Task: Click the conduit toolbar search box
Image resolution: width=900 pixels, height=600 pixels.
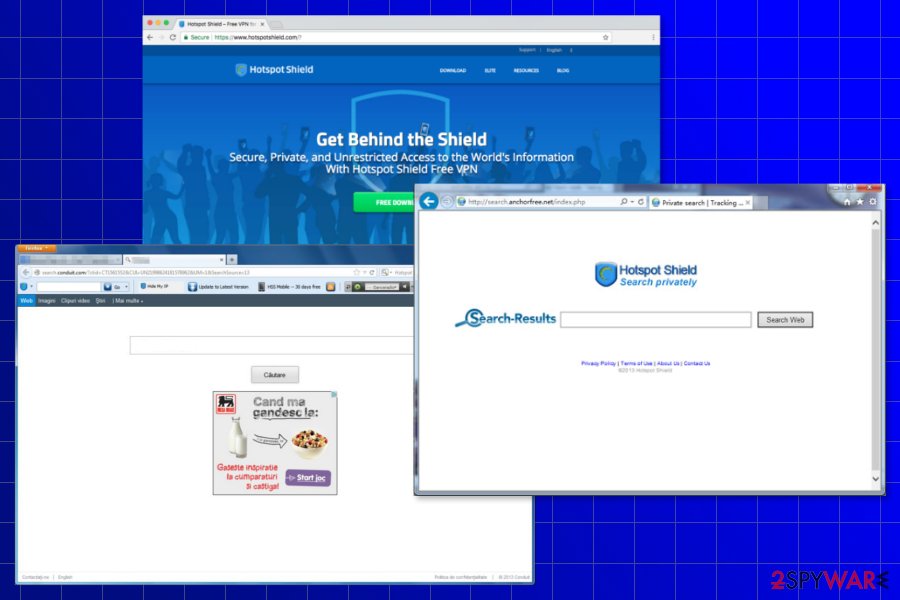Action: [68, 287]
